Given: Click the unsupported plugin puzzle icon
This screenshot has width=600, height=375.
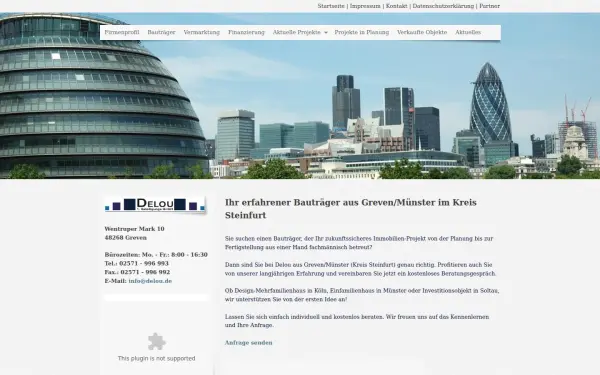Looking at the screenshot, I should coord(157,342).
